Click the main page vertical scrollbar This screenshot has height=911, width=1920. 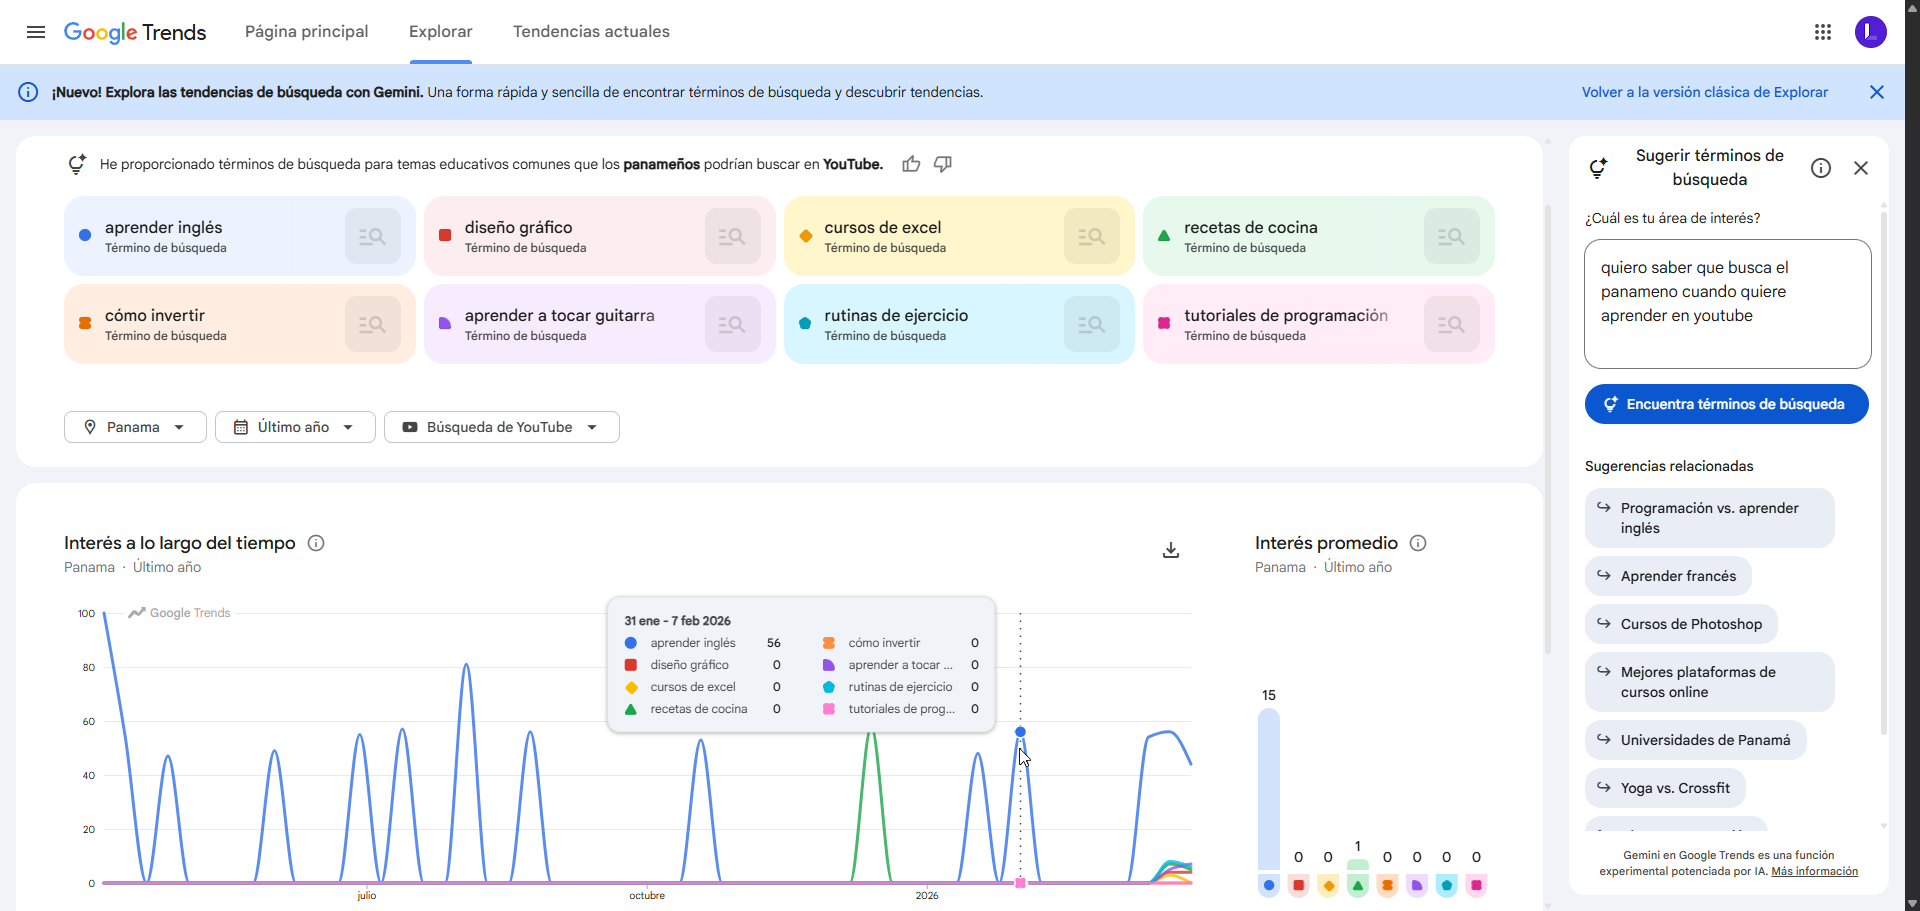click(x=1548, y=430)
